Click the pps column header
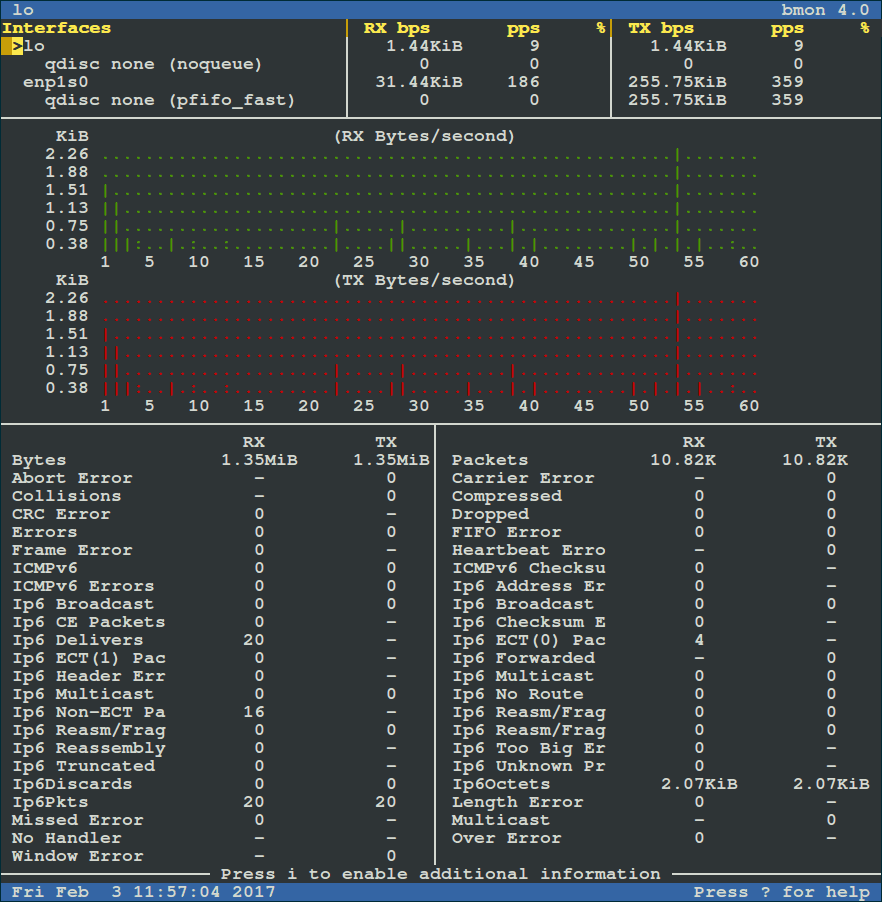Screen dimensions: 882x902 pyautogui.click(x=524, y=27)
